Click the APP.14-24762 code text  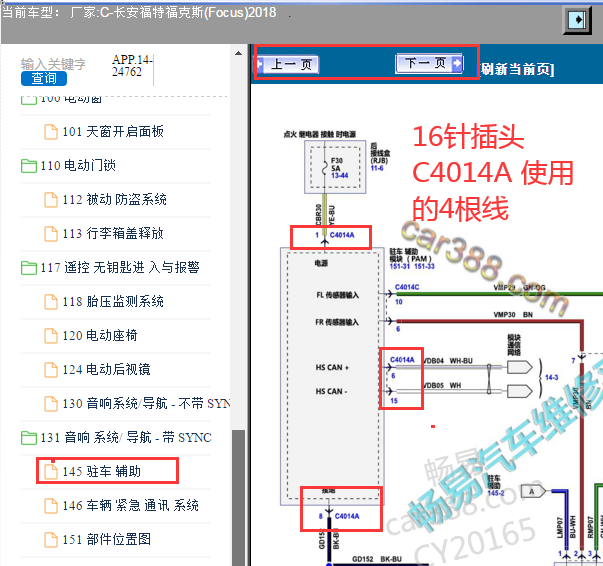pyautogui.click(x=132, y=66)
